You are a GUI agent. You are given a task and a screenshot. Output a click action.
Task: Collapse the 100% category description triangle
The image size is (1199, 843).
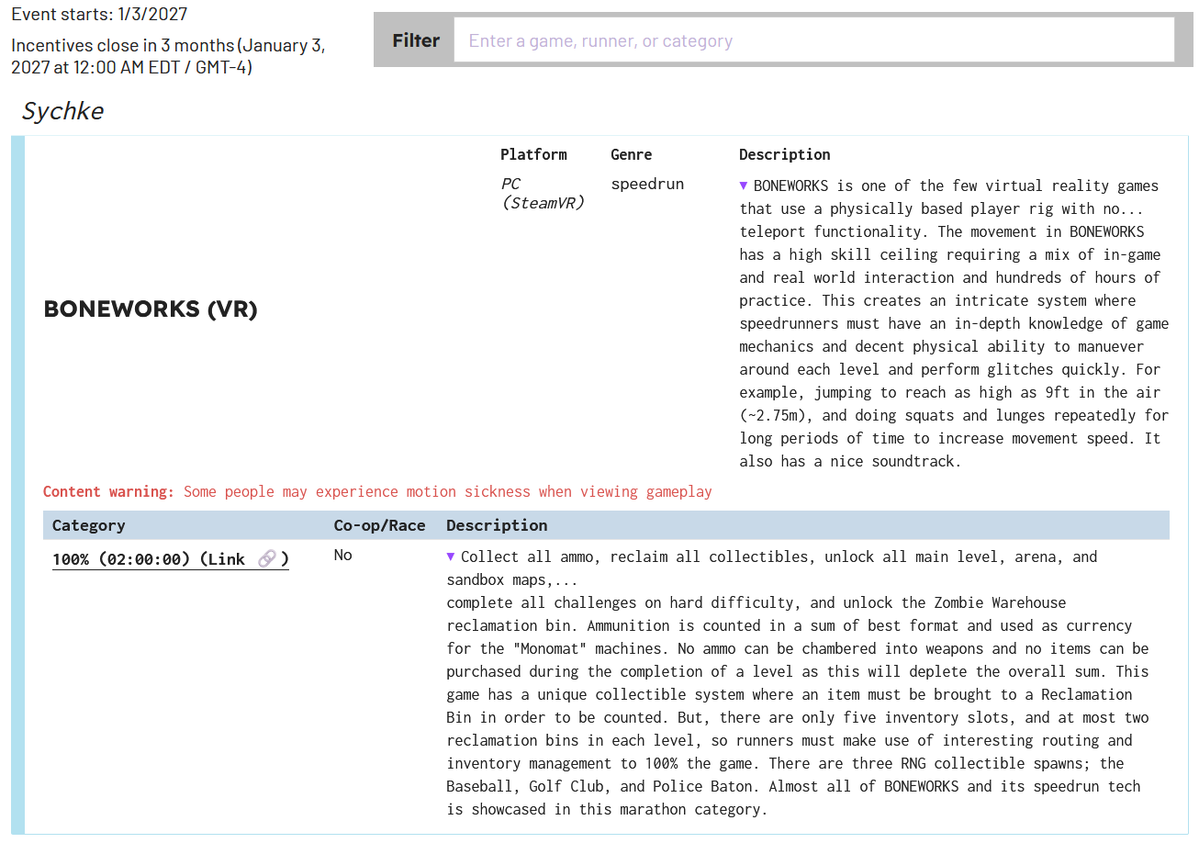(x=450, y=556)
